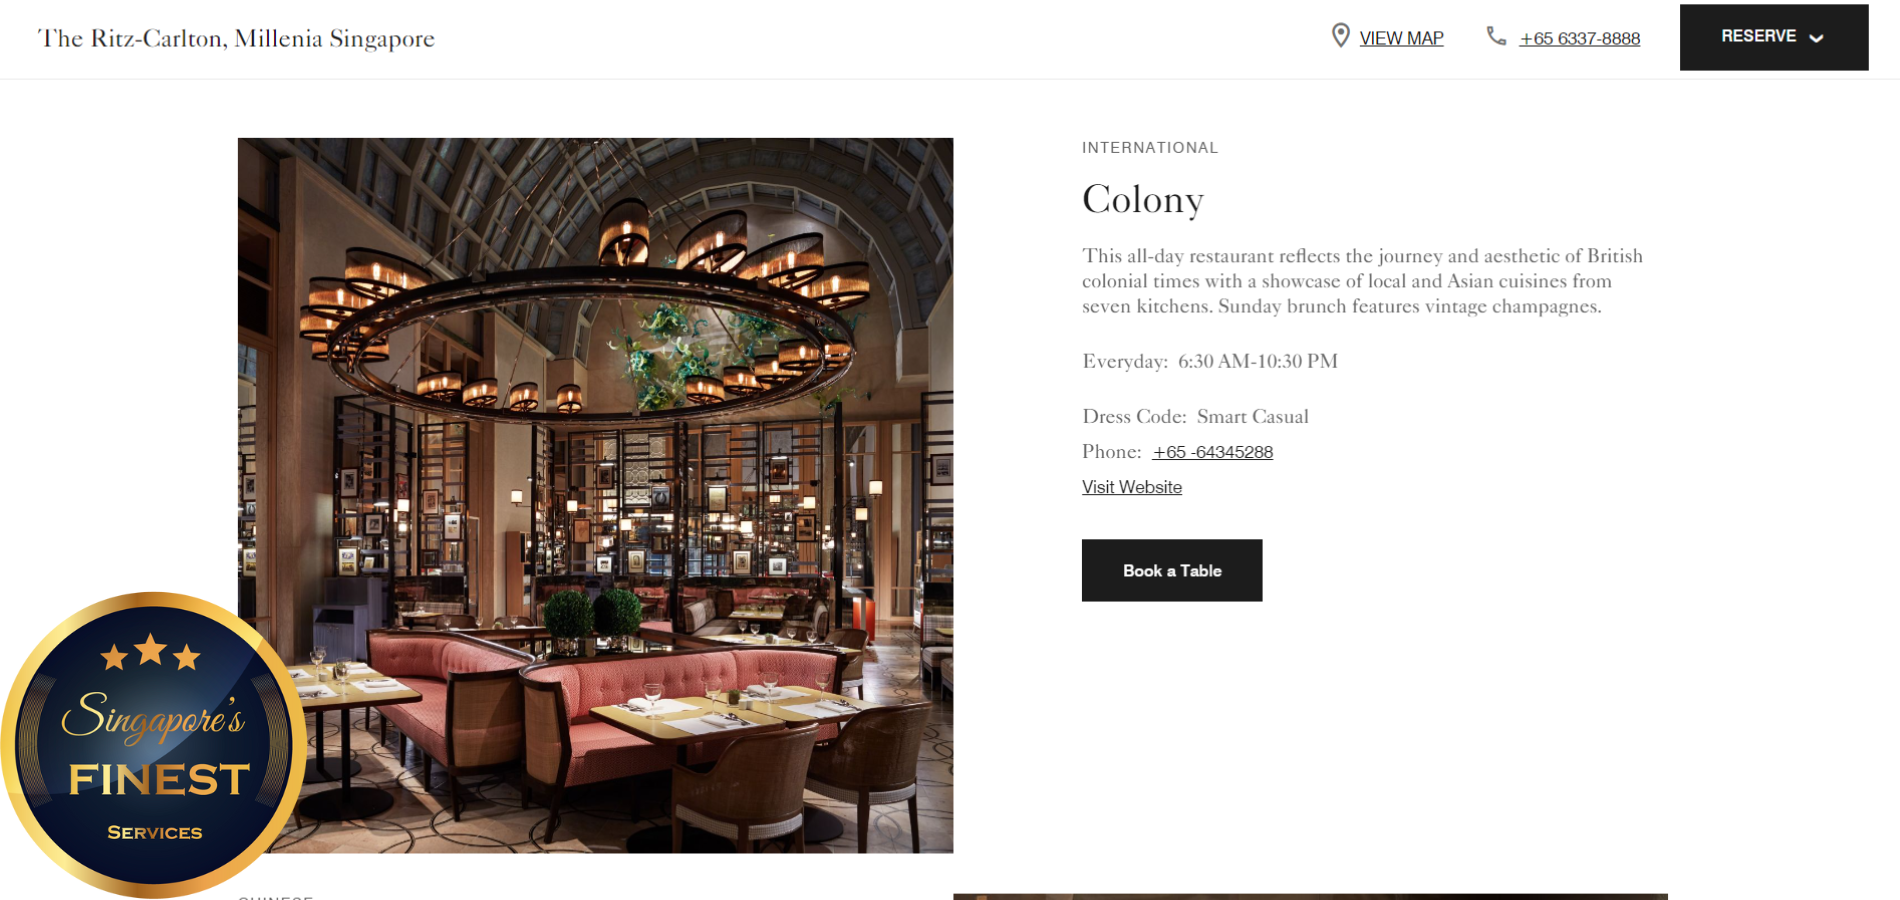Click Colony phone number +65 -64345288
The width and height of the screenshot is (1900, 900).
pos(1212,452)
